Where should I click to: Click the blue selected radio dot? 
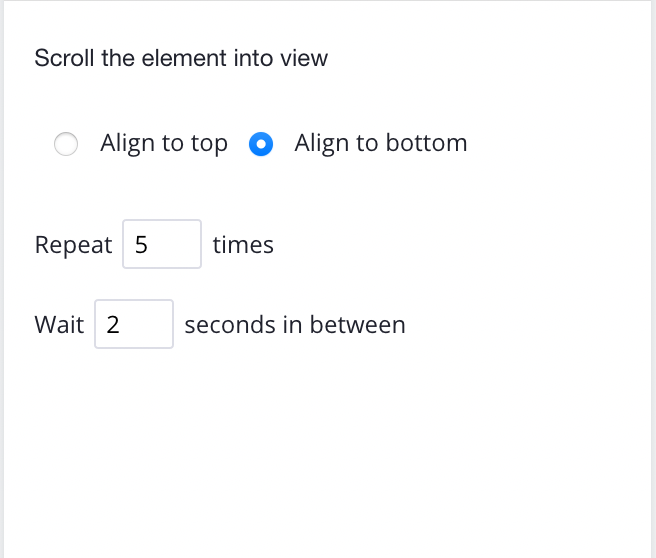(261, 144)
